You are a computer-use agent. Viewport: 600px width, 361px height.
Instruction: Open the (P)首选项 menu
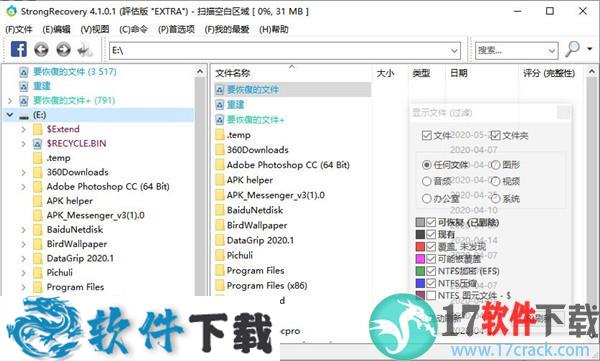point(176,29)
